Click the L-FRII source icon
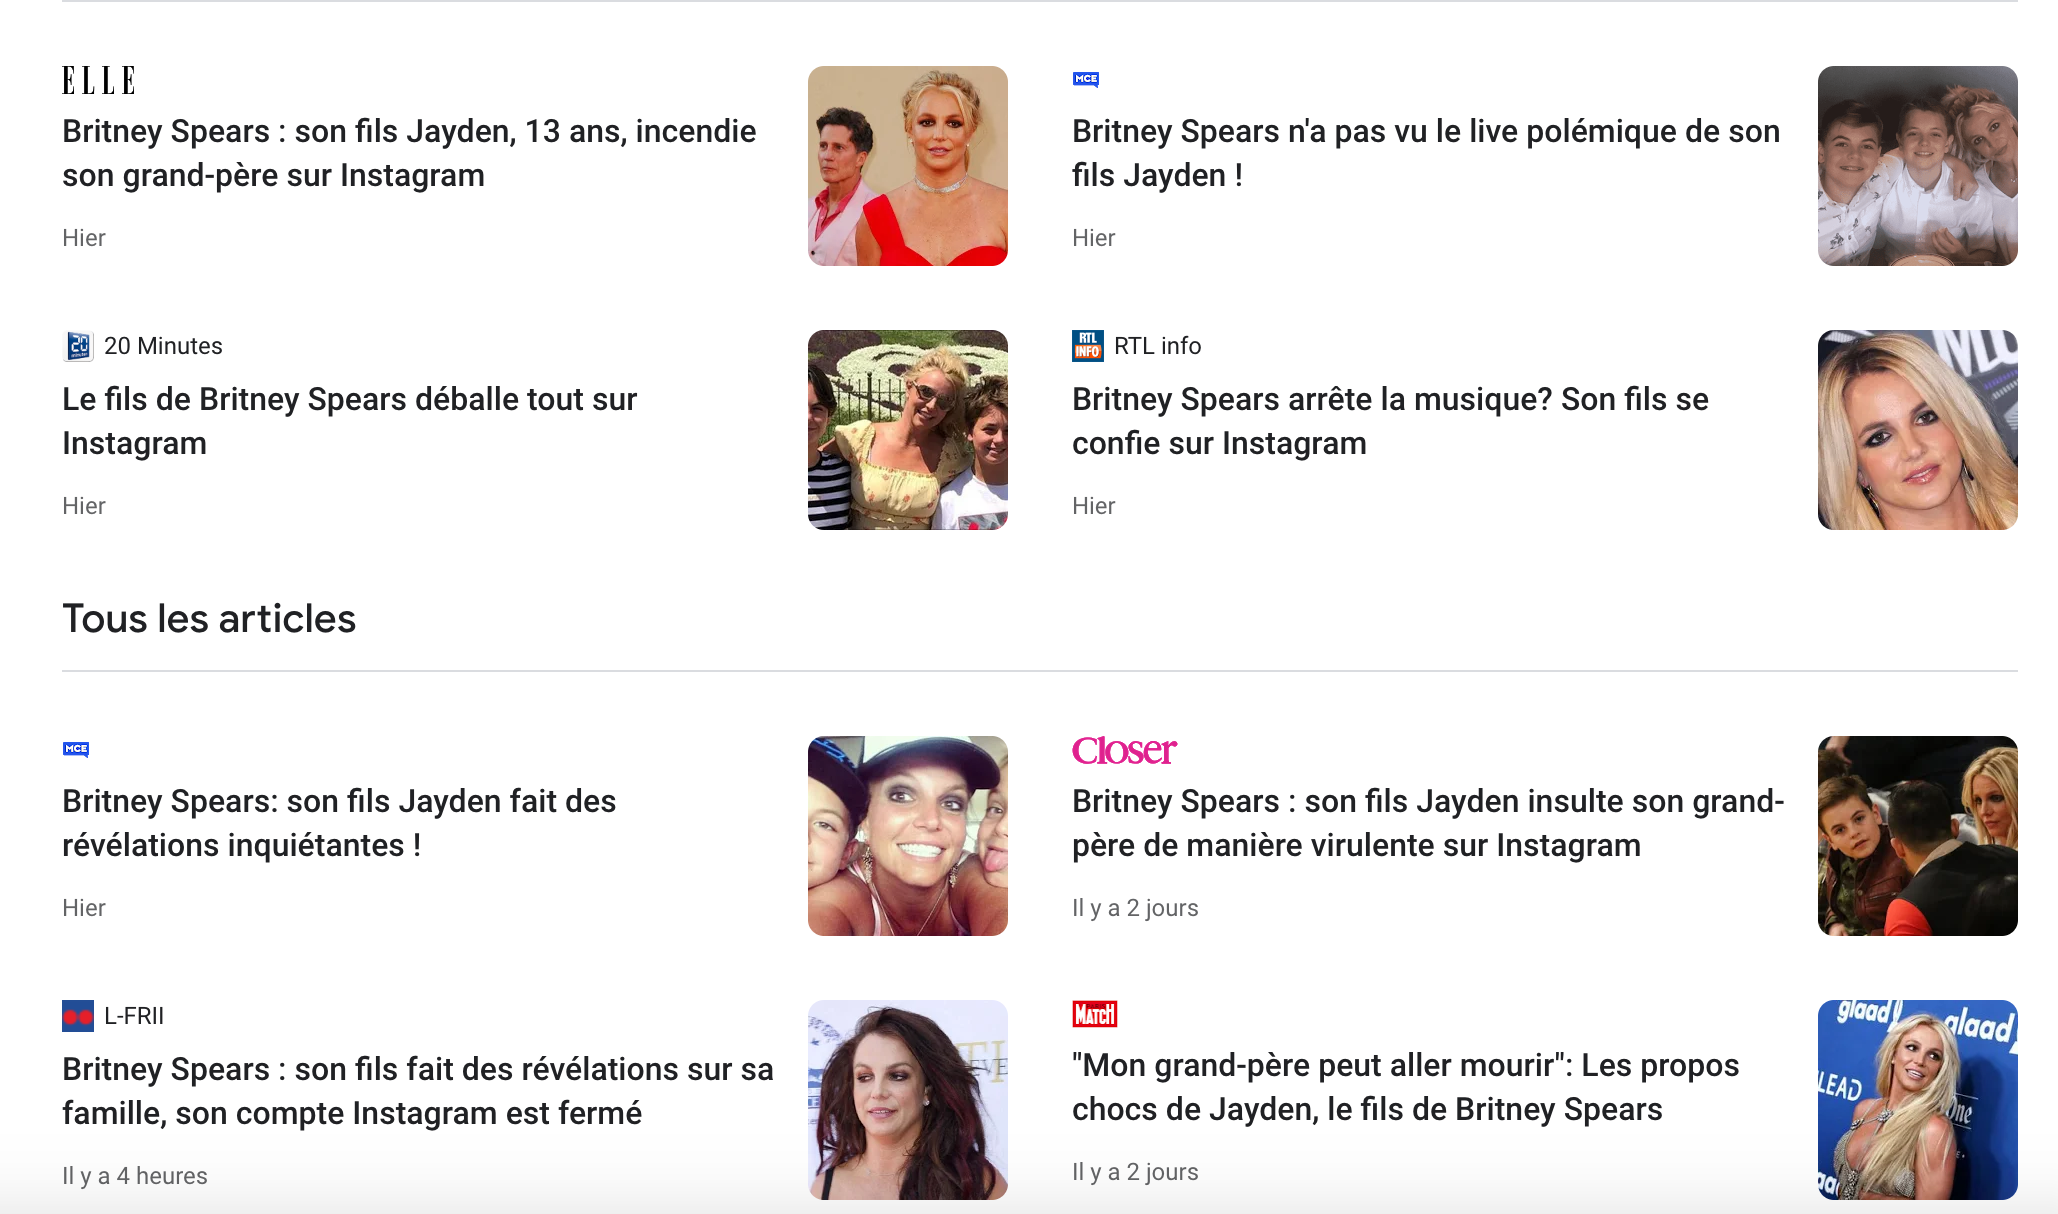 78,1016
